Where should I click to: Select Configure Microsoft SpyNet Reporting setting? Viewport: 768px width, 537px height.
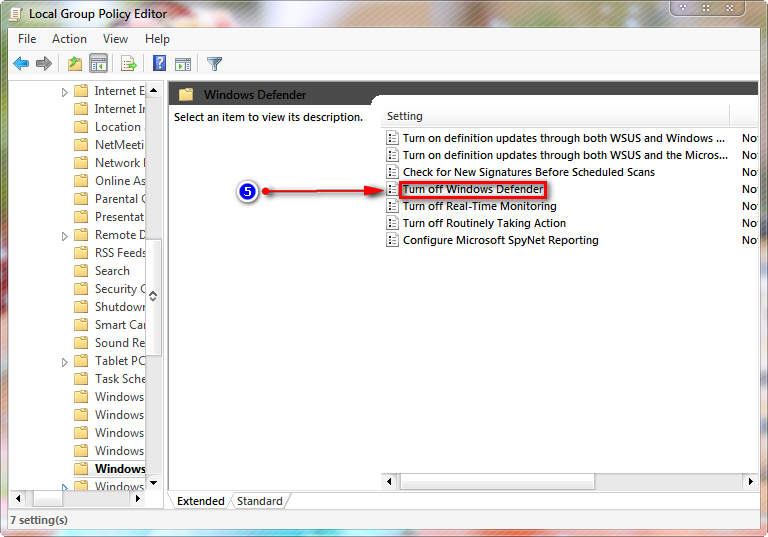pyautogui.click(x=501, y=240)
